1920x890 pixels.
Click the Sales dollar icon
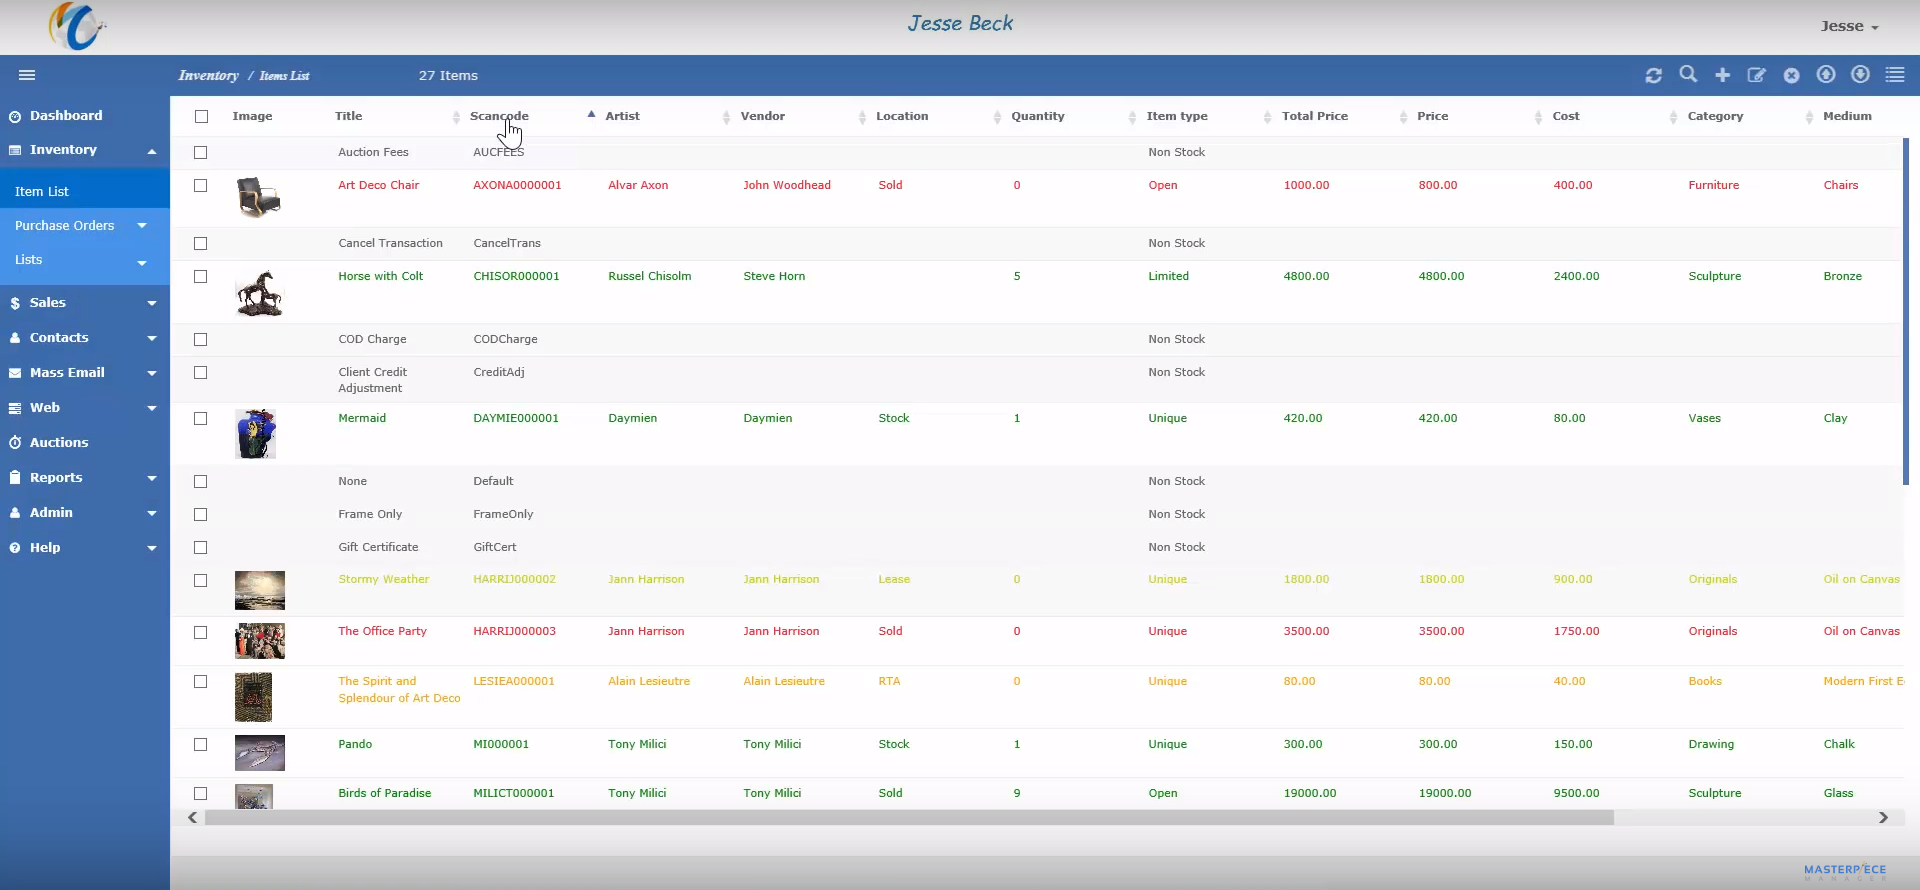[x=15, y=303]
